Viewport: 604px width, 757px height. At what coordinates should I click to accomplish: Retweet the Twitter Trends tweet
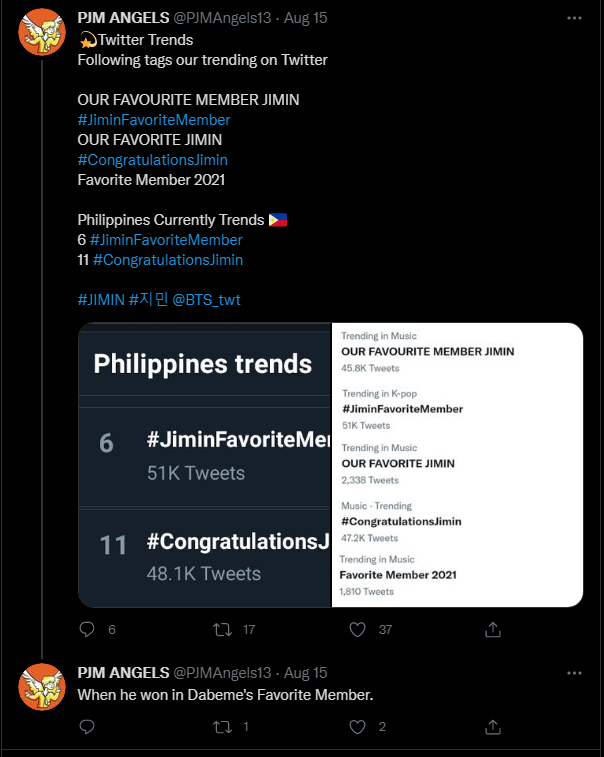click(x=223, y=629)
